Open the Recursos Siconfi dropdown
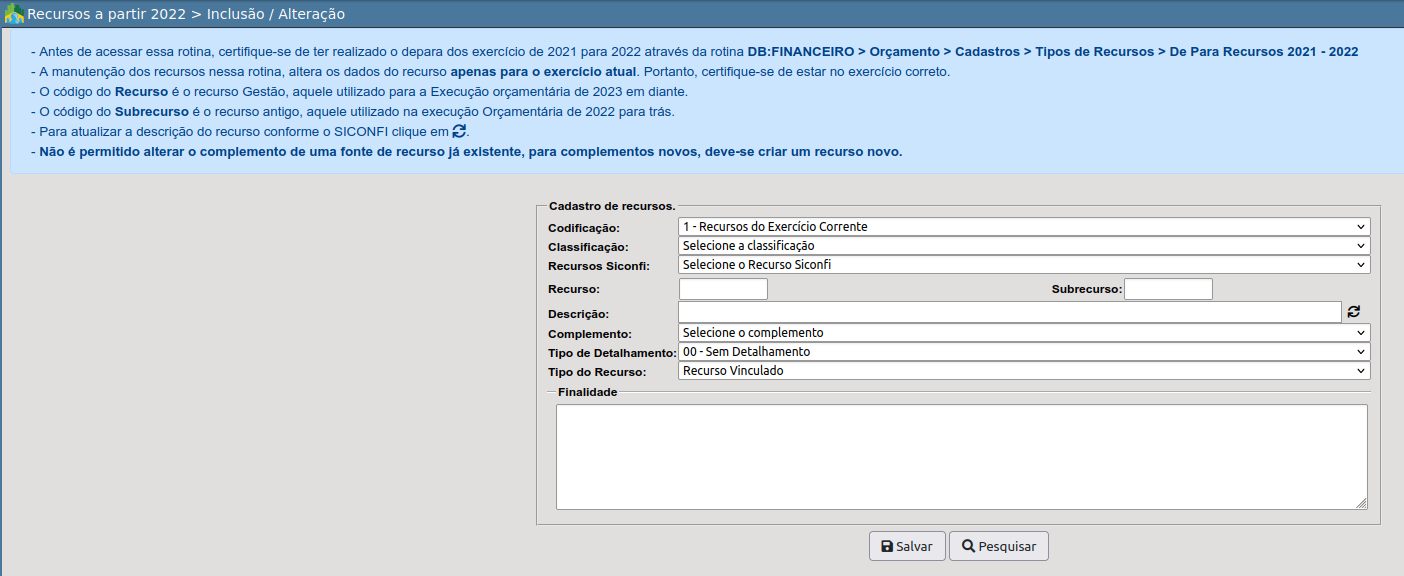Viewport: 1404px width, 576px height. pos(1023,265)
